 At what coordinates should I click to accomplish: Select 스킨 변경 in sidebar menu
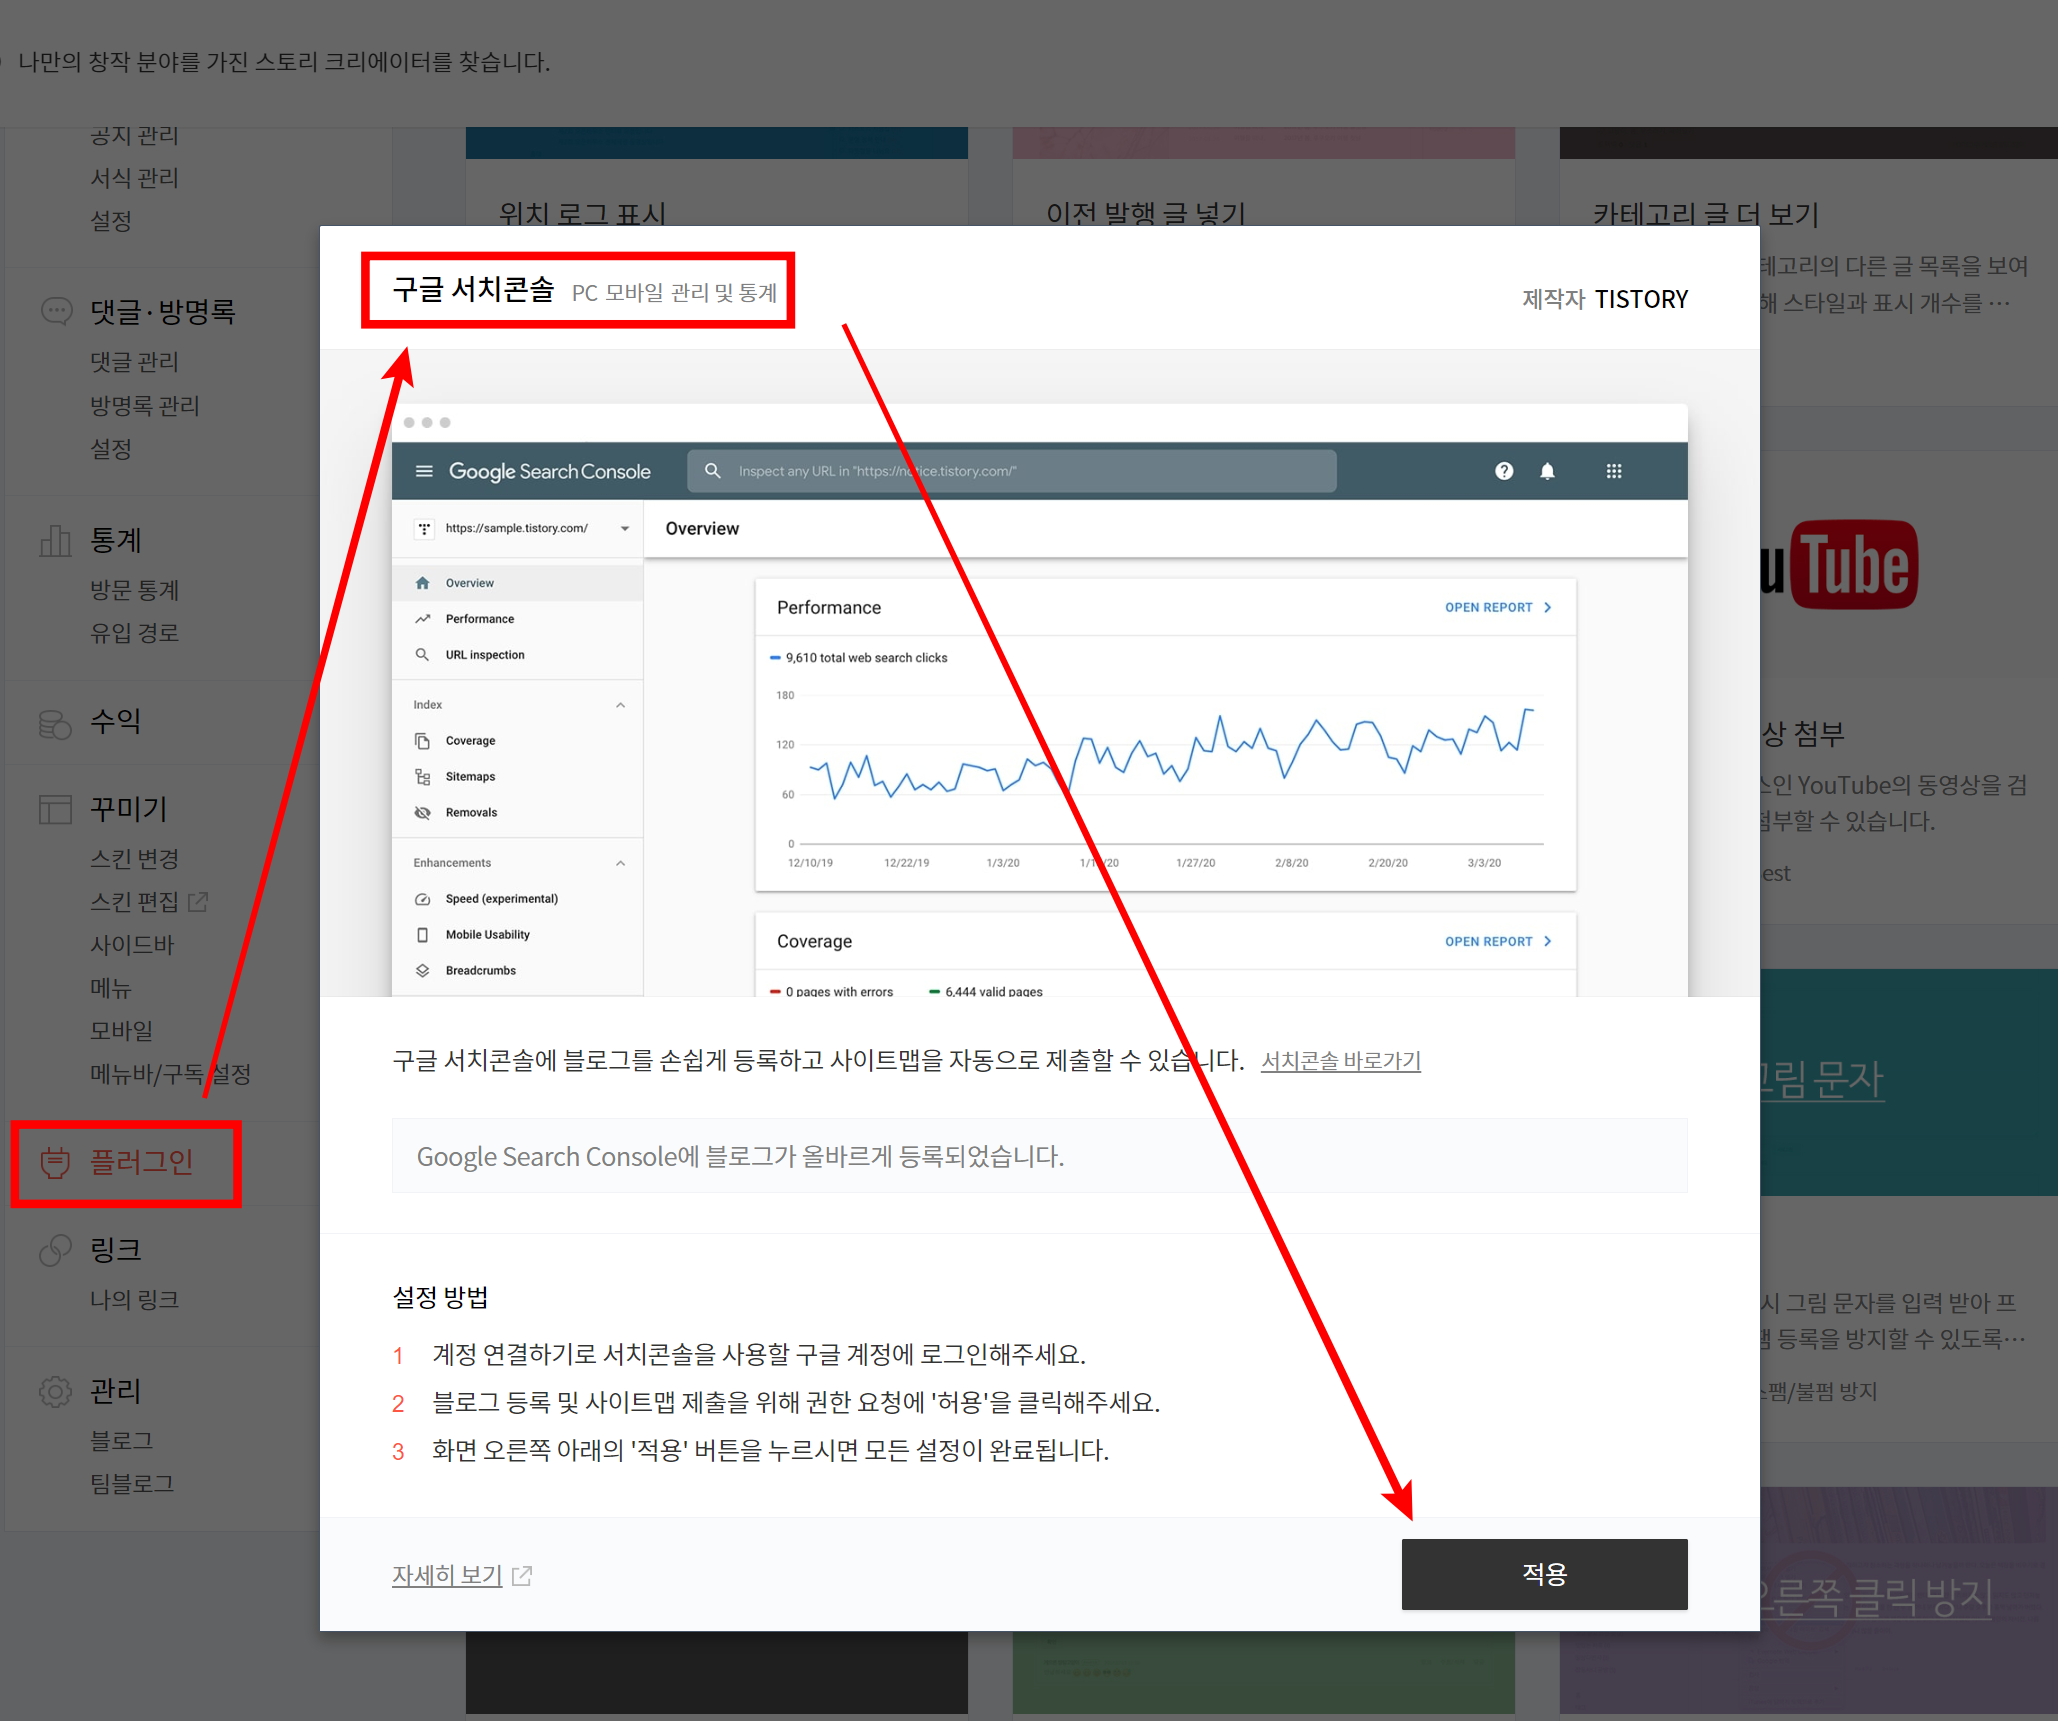[x=134, y=859]
